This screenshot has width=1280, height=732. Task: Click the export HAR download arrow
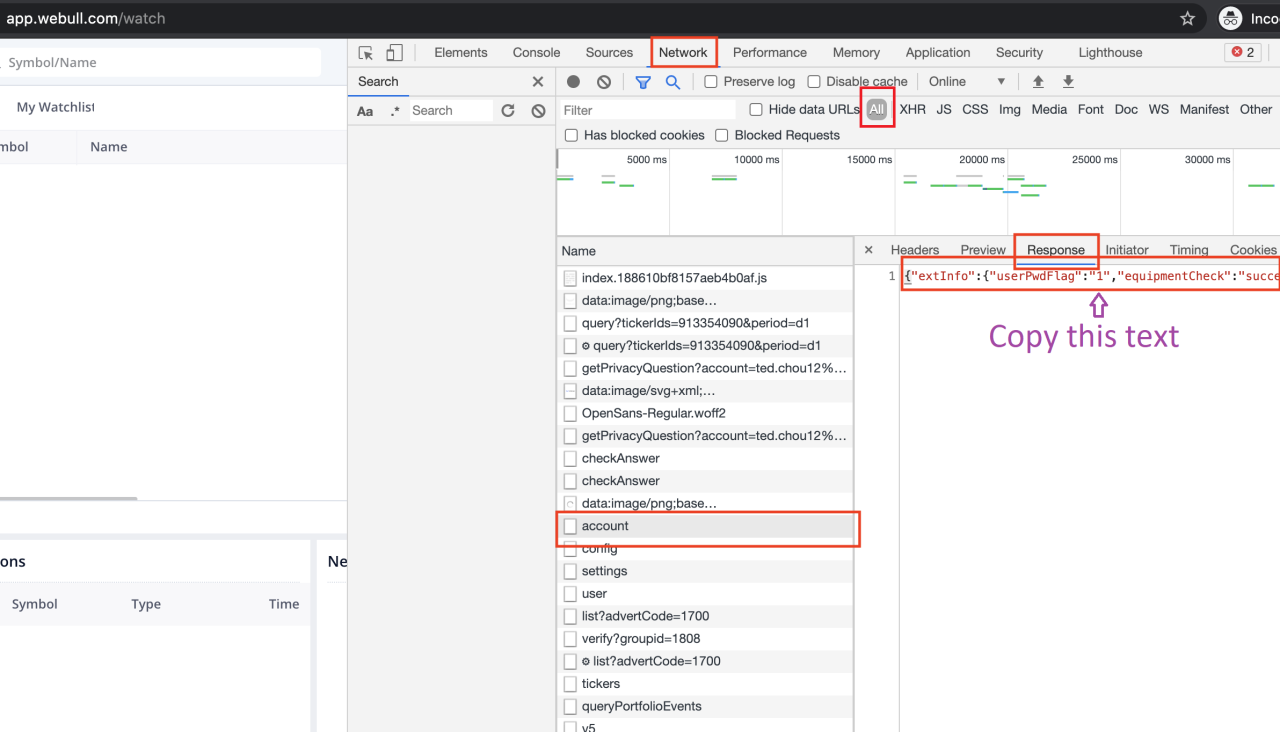[x=1068, y=82]
